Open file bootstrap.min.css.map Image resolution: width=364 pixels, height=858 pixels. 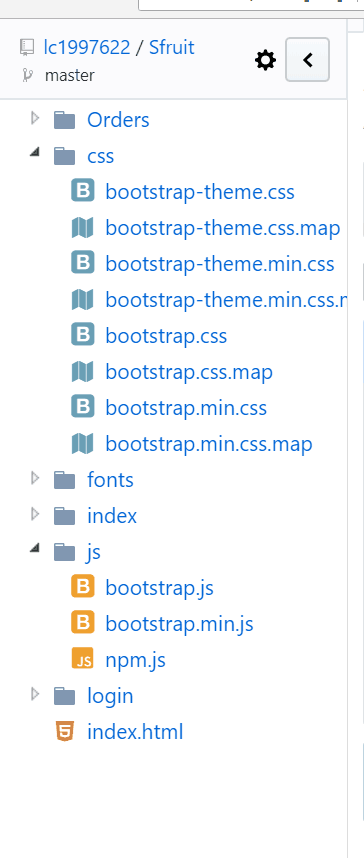(209, 444)
